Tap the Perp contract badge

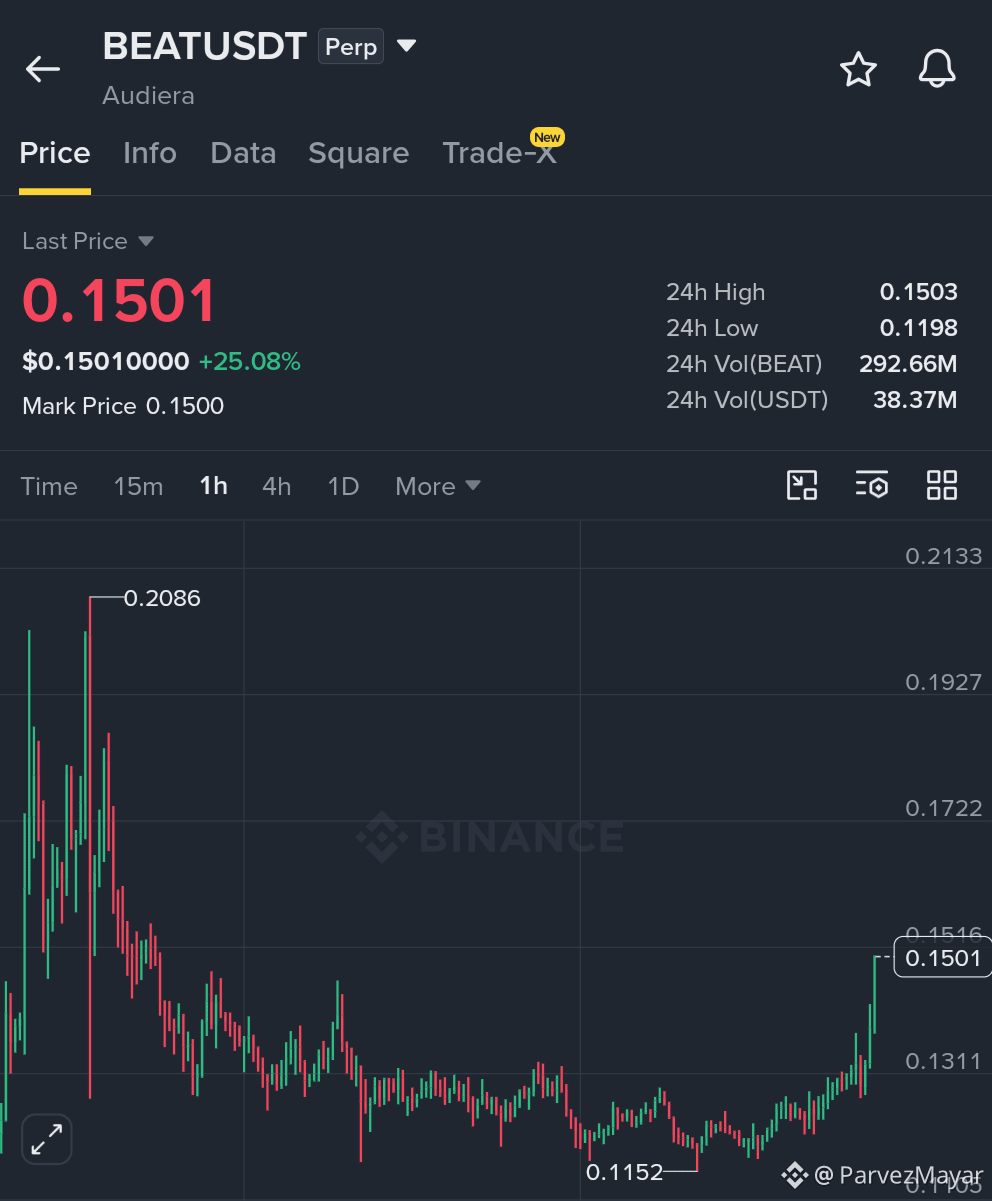tap(351, 47)
